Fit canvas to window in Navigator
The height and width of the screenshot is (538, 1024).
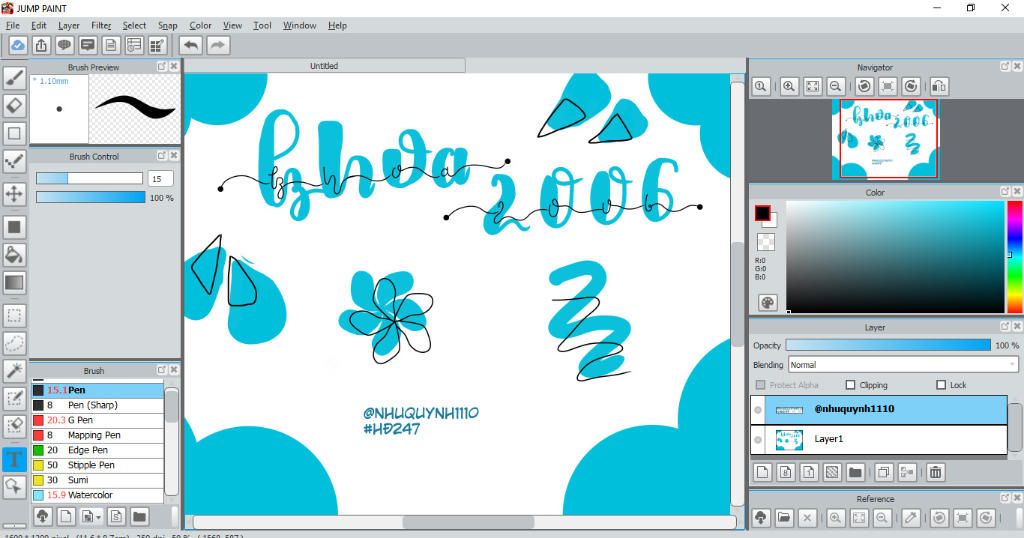(x=812, y=86)
